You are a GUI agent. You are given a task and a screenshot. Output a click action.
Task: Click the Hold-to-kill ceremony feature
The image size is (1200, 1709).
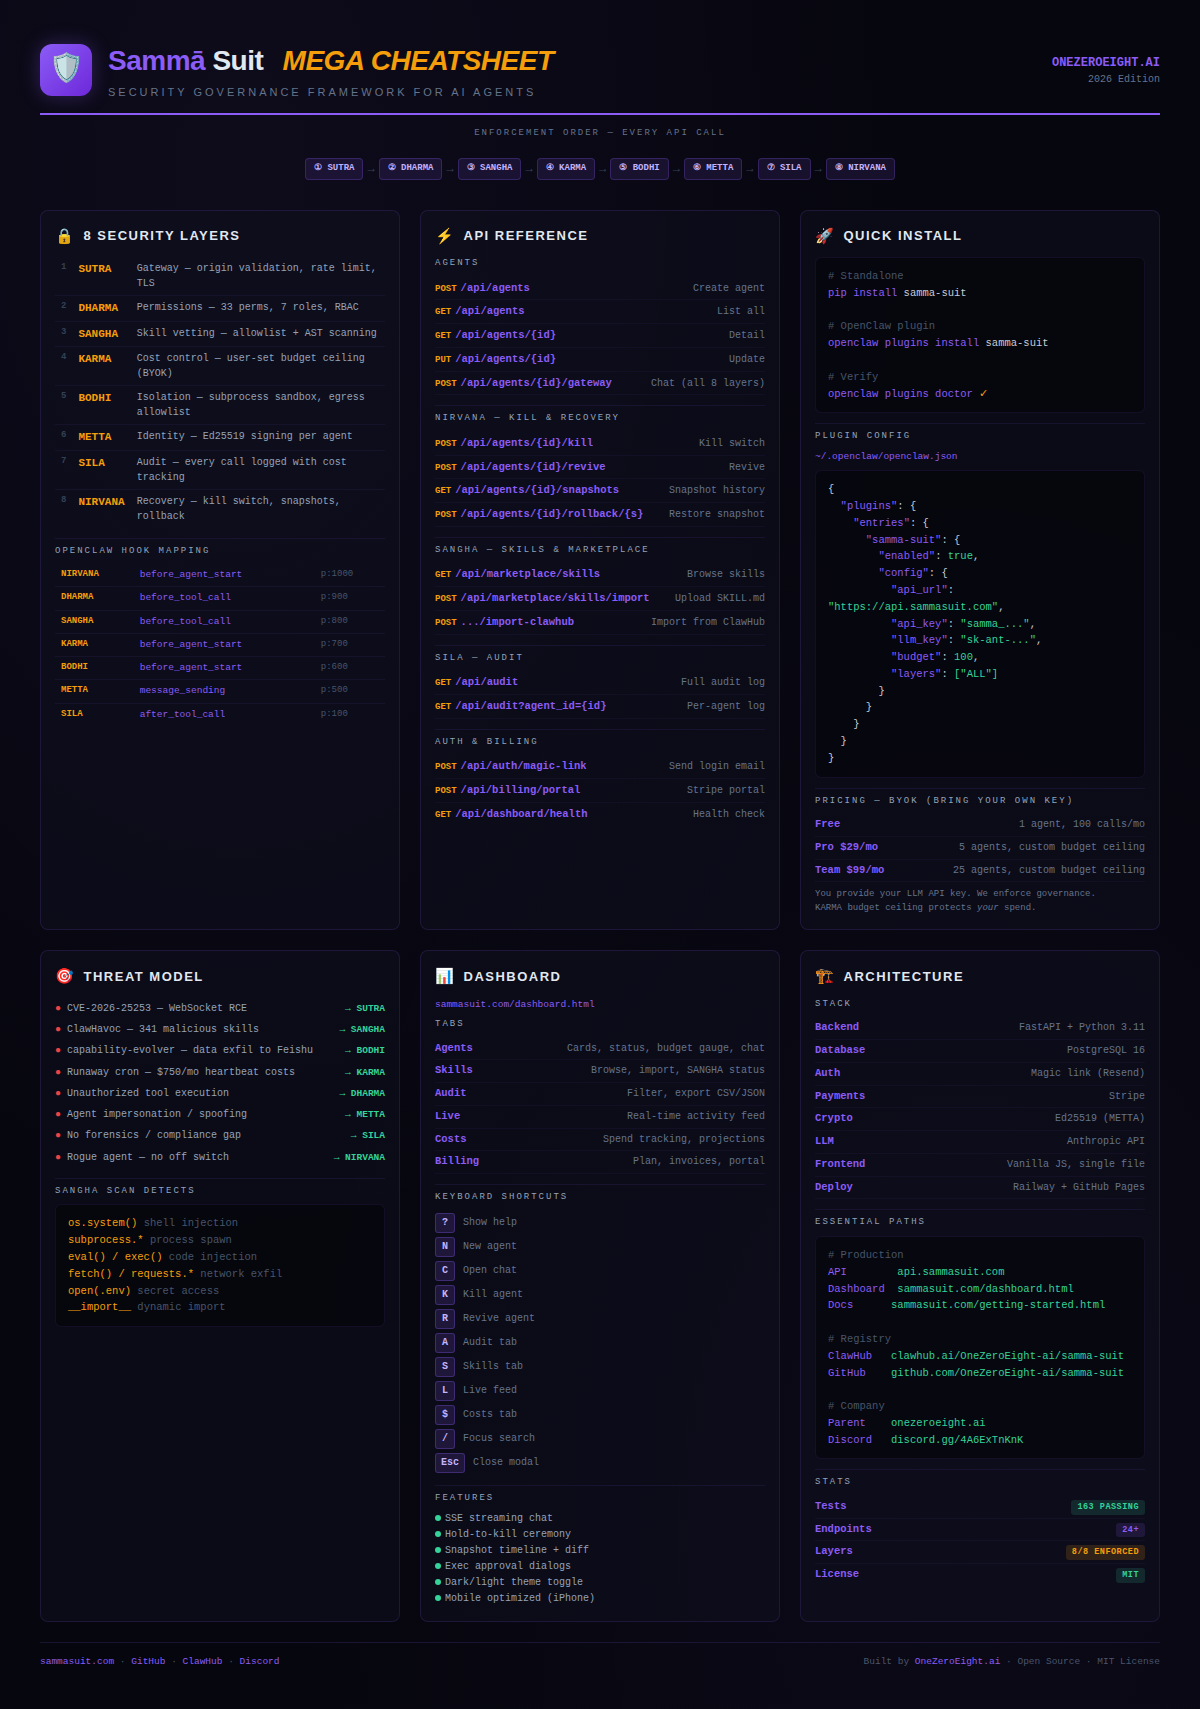(507, 1534)
